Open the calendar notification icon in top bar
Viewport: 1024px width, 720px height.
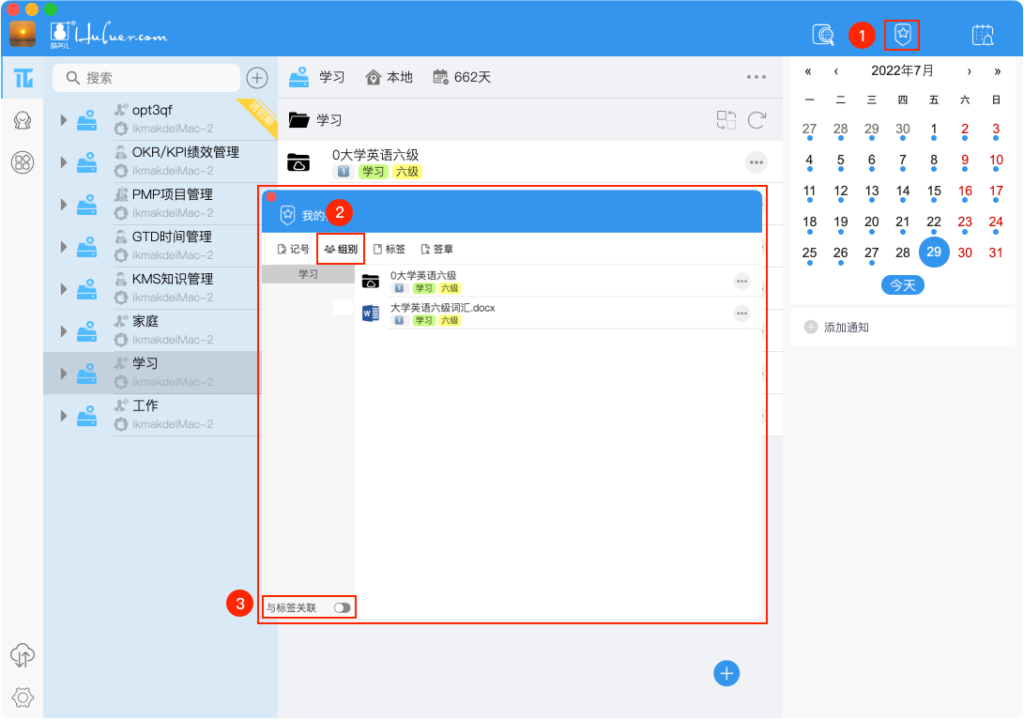tap(982, 35)
